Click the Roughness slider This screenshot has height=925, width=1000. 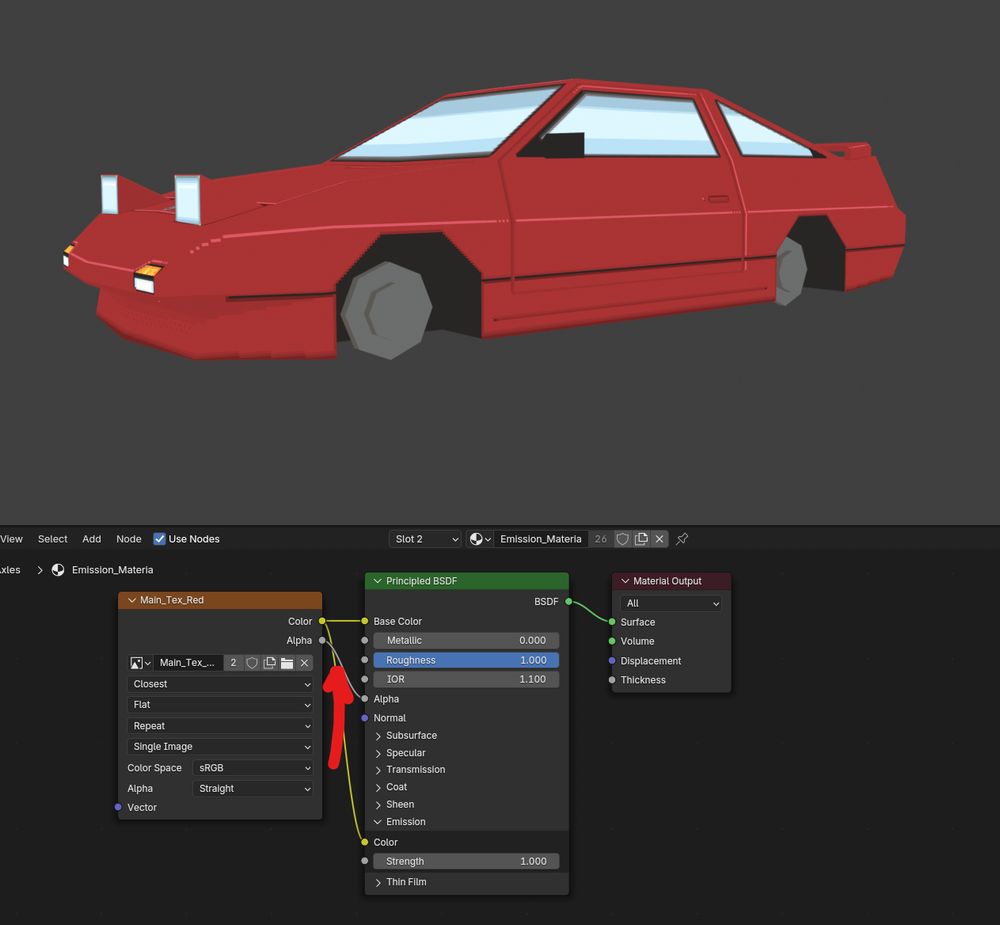tap(466, 660)
